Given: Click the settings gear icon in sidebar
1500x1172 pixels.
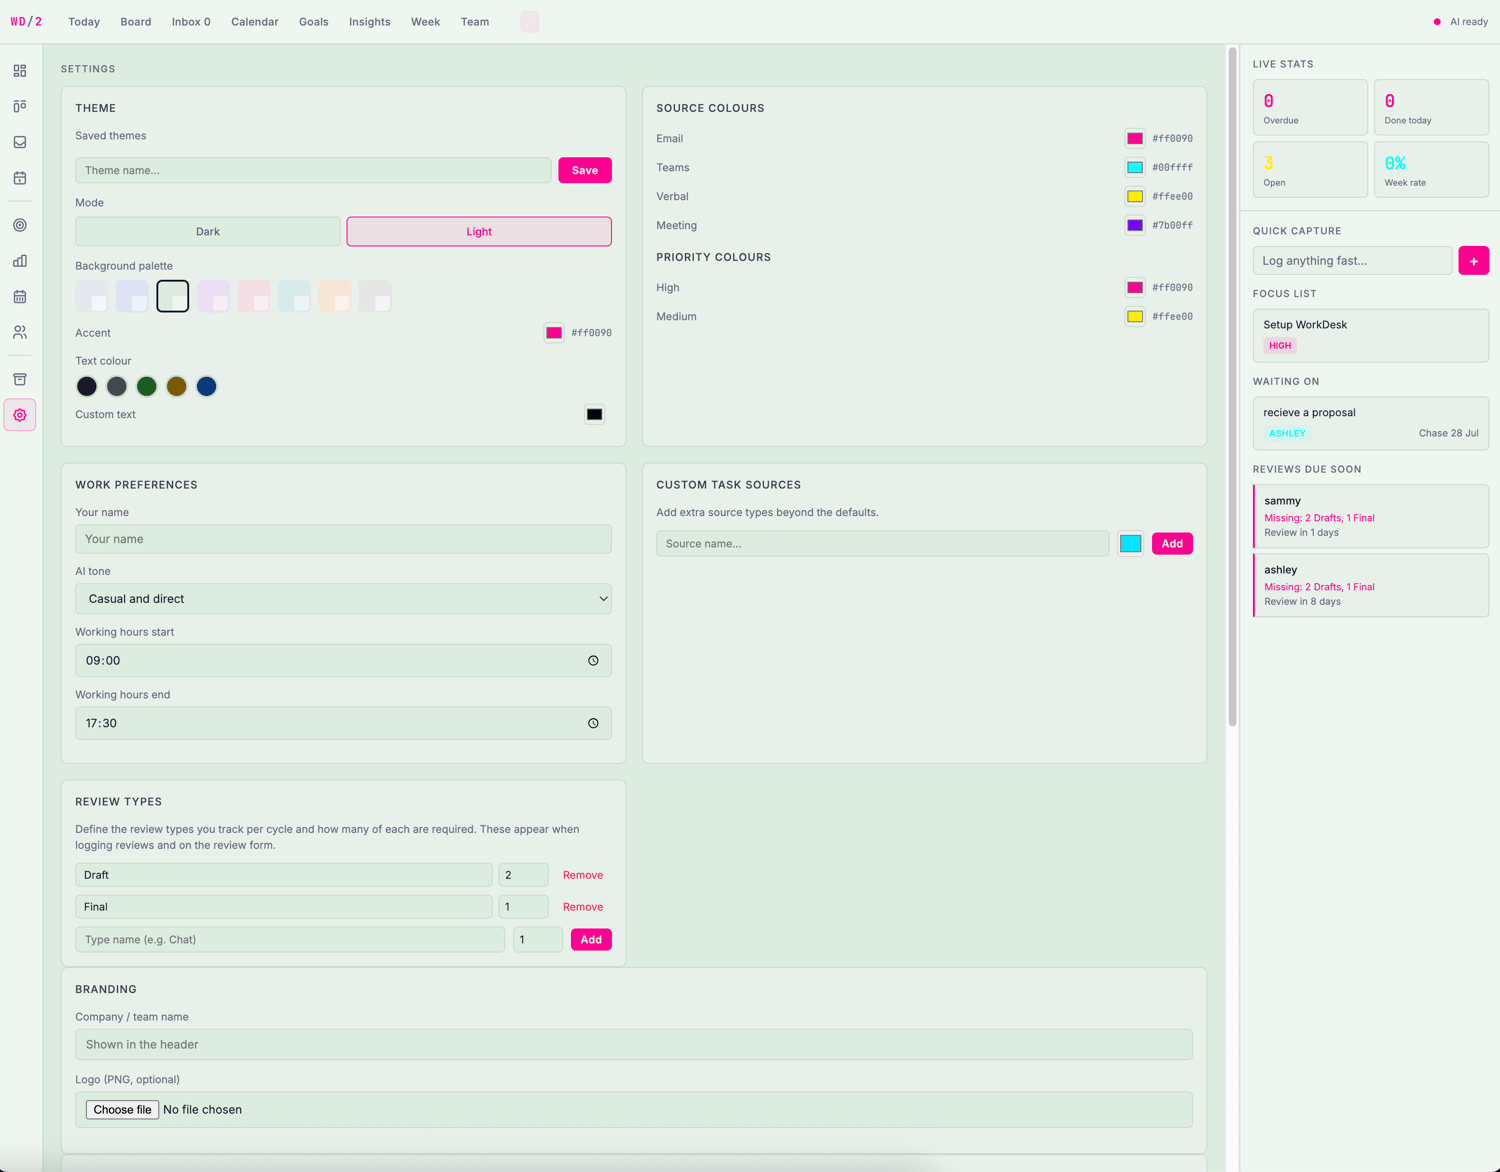Looking at the screenshot, I should click(20, 415).
